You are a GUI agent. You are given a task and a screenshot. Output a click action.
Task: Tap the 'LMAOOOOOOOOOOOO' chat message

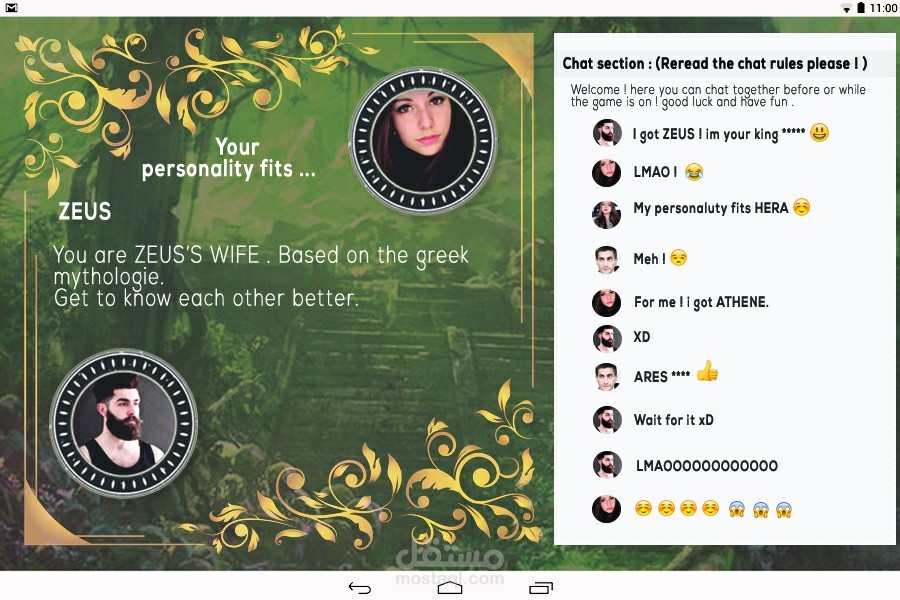(707, 466)
